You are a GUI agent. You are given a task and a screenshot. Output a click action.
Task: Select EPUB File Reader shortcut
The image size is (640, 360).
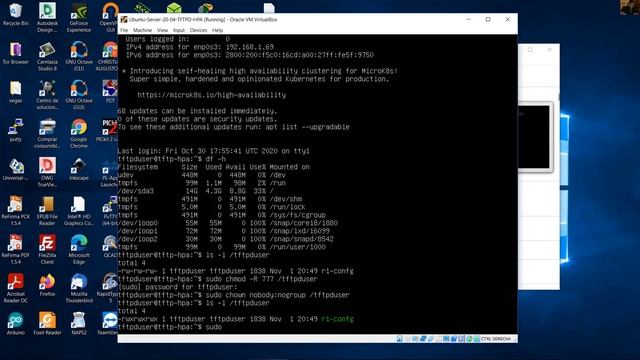click(47, 211)
